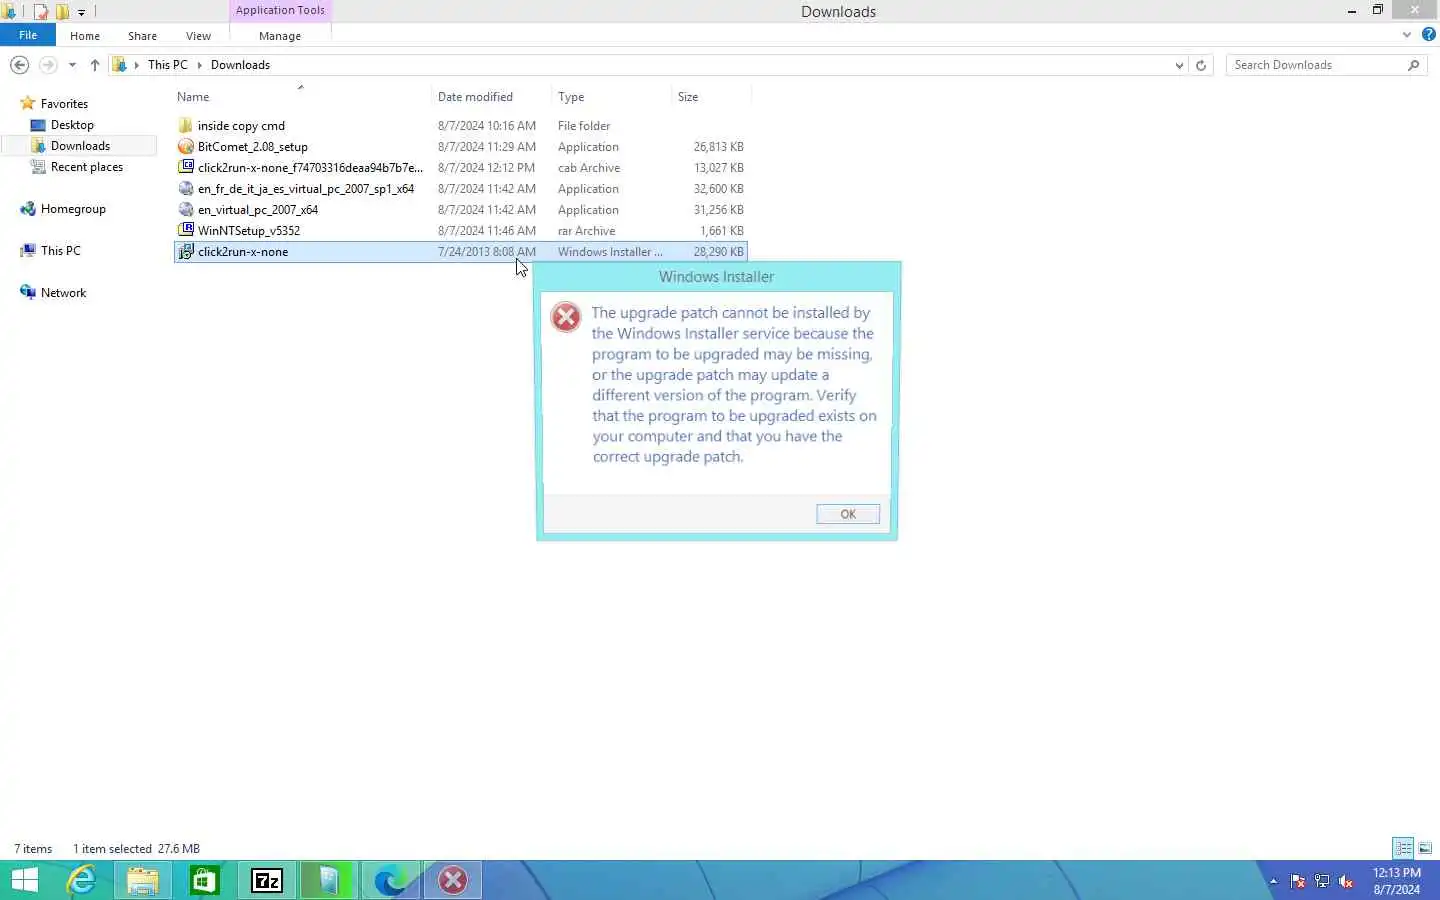Launch Microsoft Edge from the taskbar
Image resolution: width=1440 pixels, height=900 pixels.
point(391,881)
